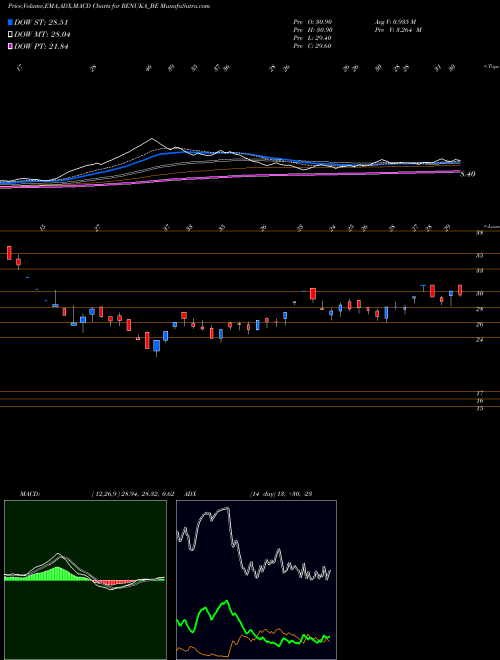Click the peak of the white EMA line
Image resolution: width=500 pixels, height=660 pixels.
[x=152, y=138]
